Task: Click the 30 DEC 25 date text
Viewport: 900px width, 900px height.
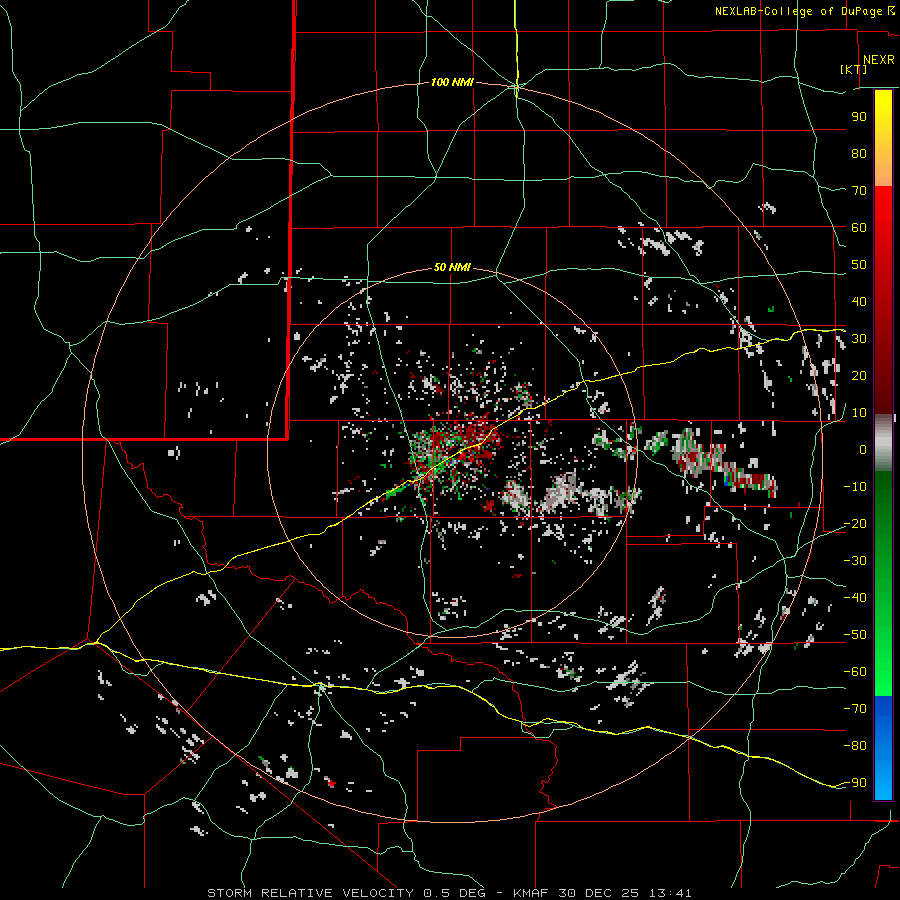Action: pyautogui.click(x=599, y=893)
